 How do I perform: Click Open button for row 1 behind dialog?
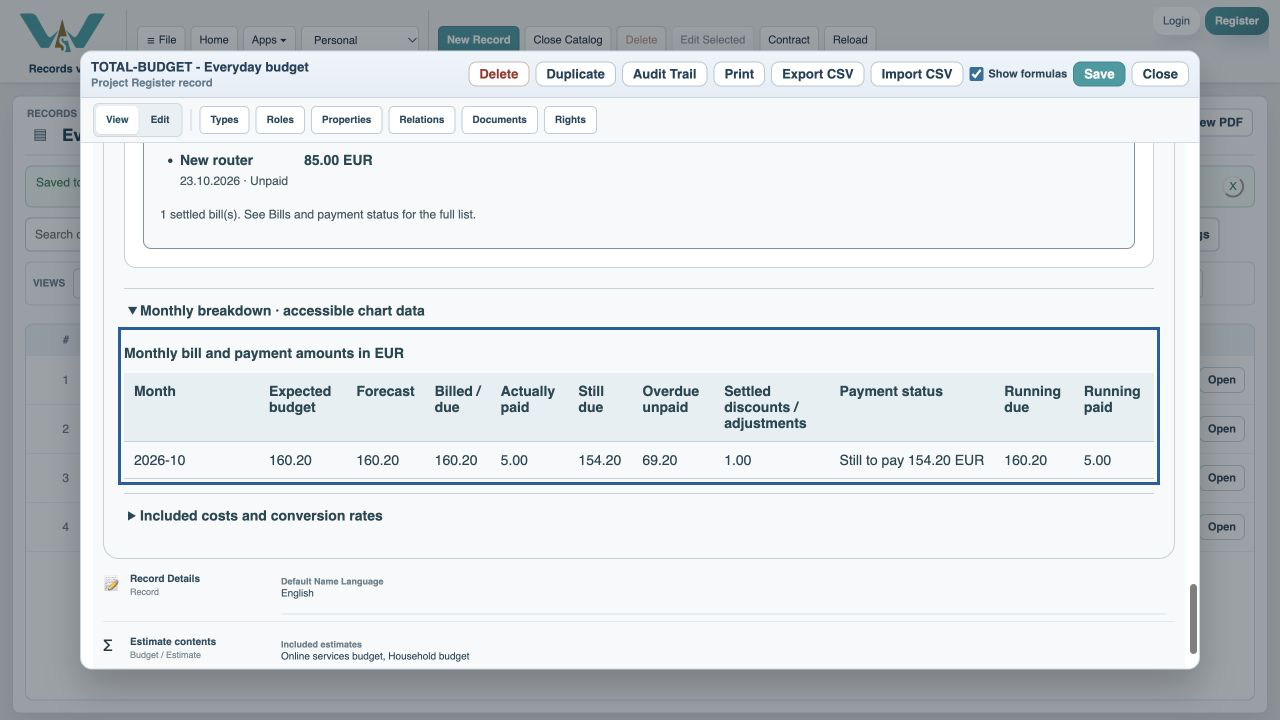[1221, 380]
